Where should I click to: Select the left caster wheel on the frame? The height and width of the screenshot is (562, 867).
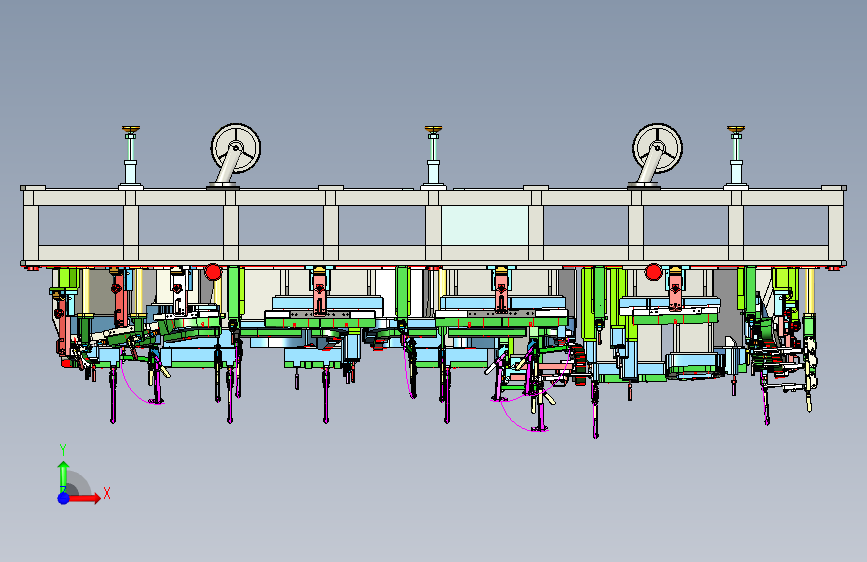[x=236, y=148]
